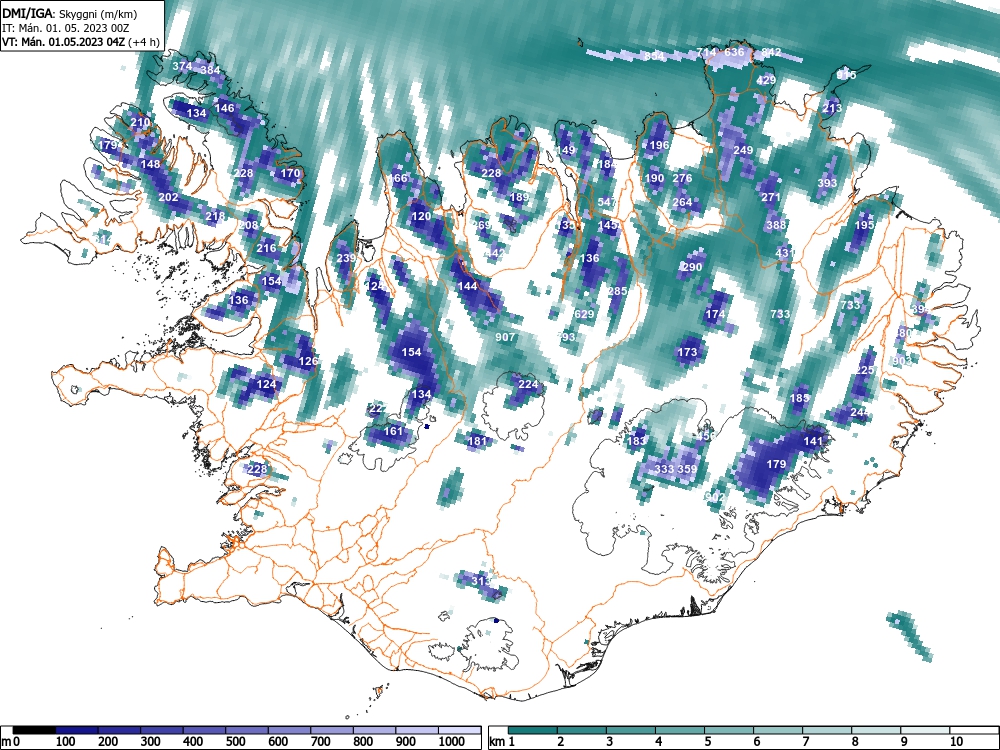Click the 'DMI/IGA: Skyggni (m/km)' title text

pos(70,13)
